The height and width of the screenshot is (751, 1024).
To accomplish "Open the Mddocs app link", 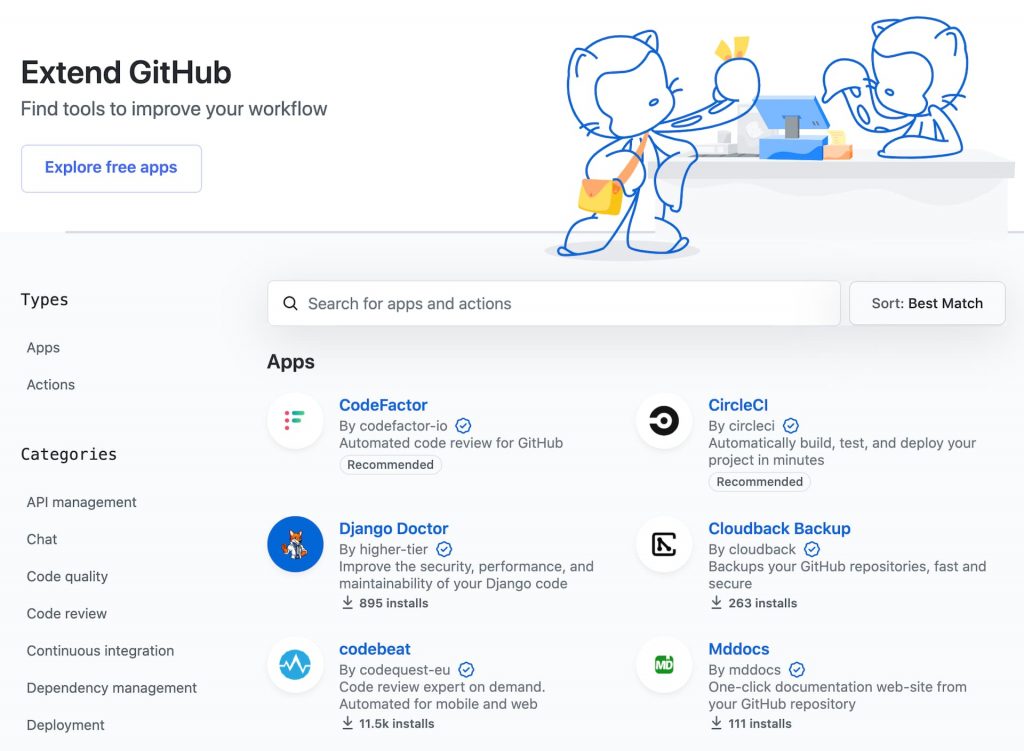I will tap(739, 649).
